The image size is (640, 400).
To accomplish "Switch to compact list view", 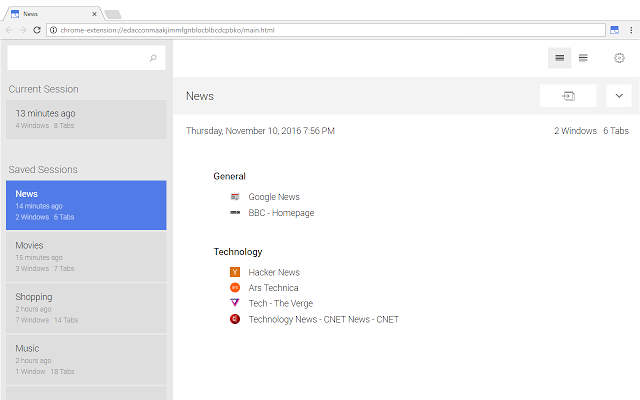I will click(559, 58).
